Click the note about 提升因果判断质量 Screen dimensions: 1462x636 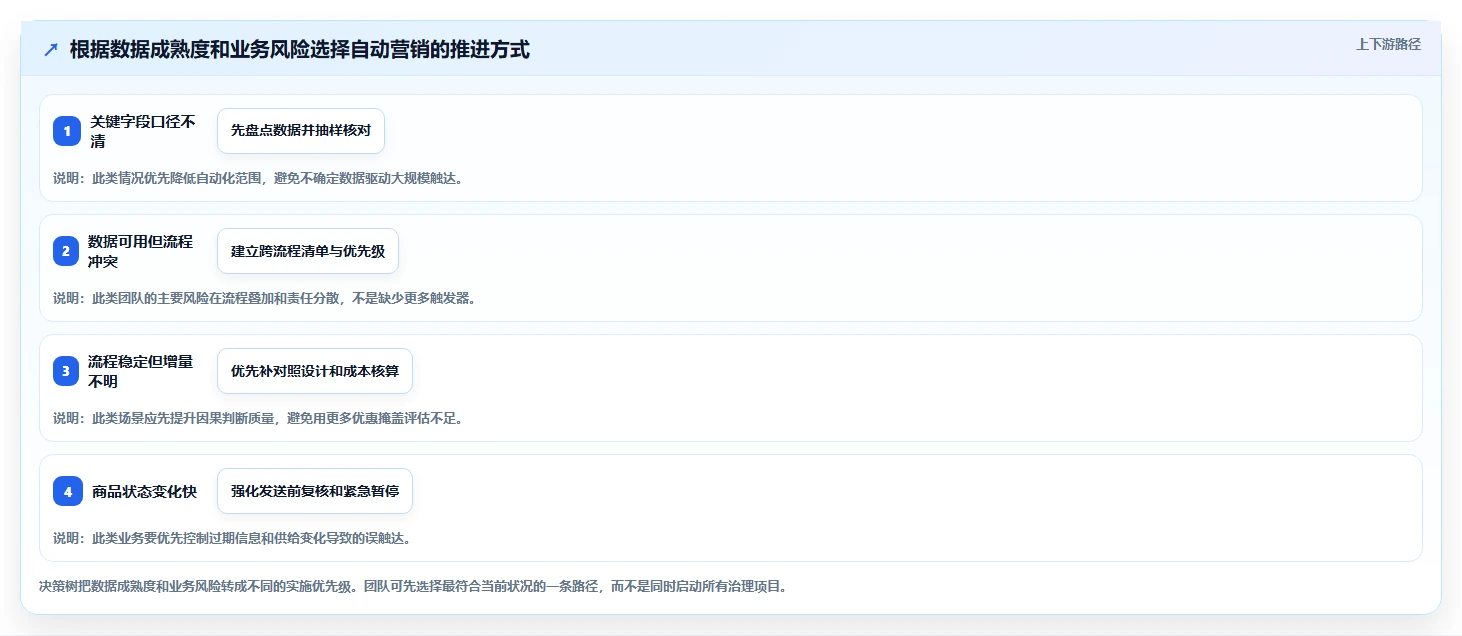coord(258,418)
